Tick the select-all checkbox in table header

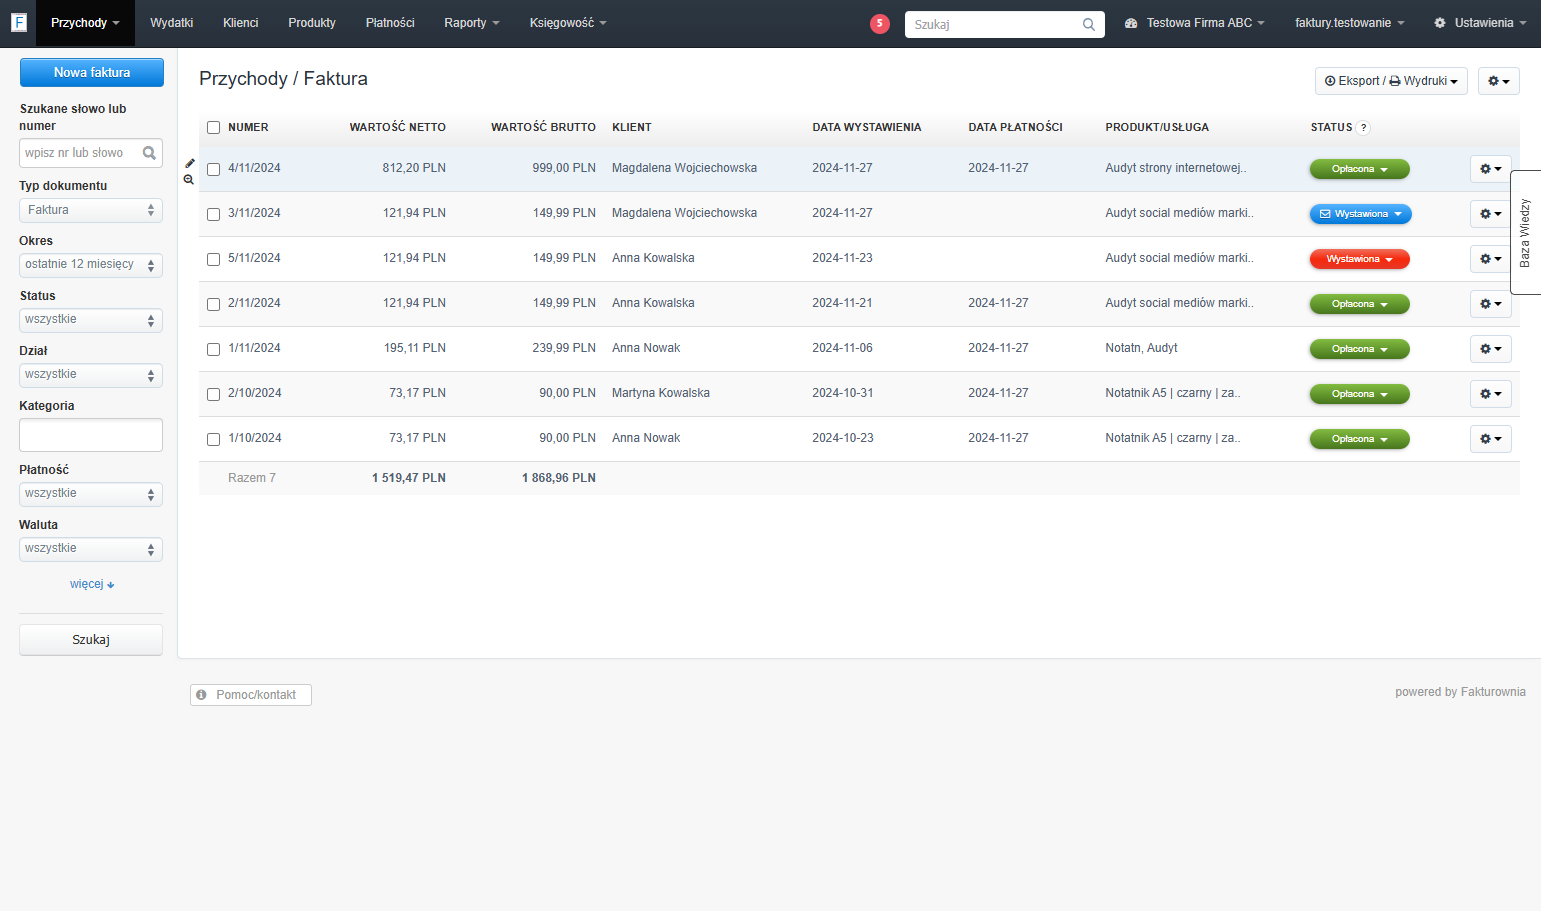click(213, 127)
